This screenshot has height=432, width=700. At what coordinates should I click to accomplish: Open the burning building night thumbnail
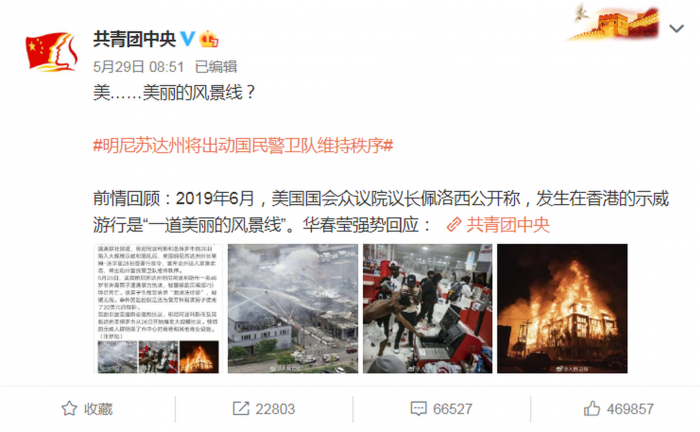coord(562,308)
